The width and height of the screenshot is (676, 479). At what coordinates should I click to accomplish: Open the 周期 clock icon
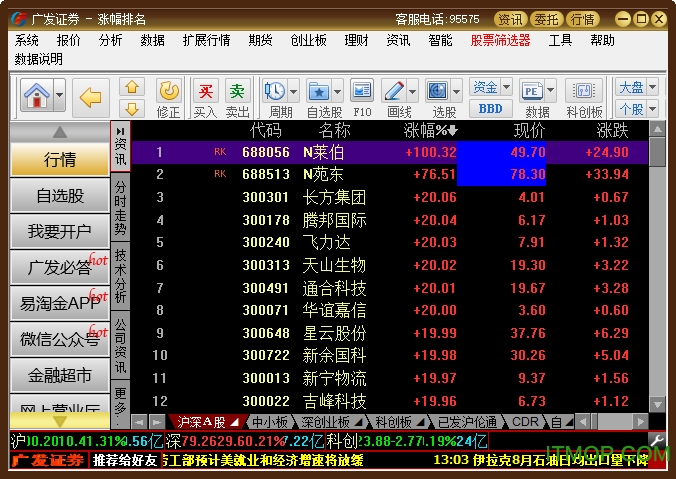coord(275,91)
